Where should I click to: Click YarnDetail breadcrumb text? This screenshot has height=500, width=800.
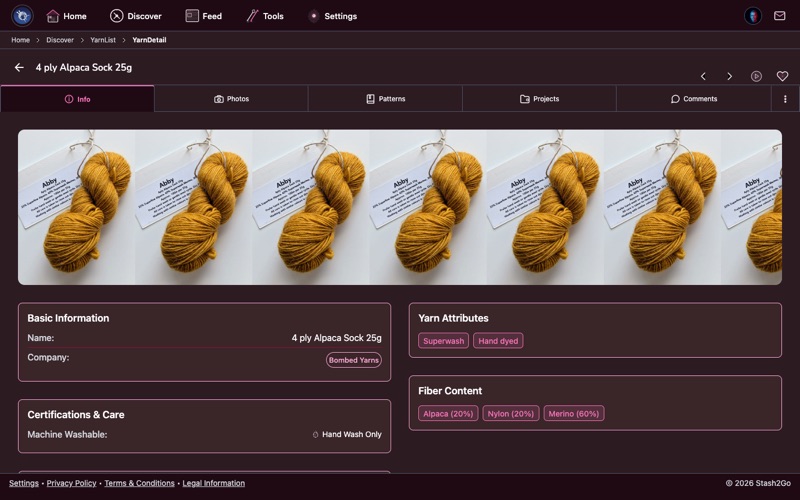(149, 40)
